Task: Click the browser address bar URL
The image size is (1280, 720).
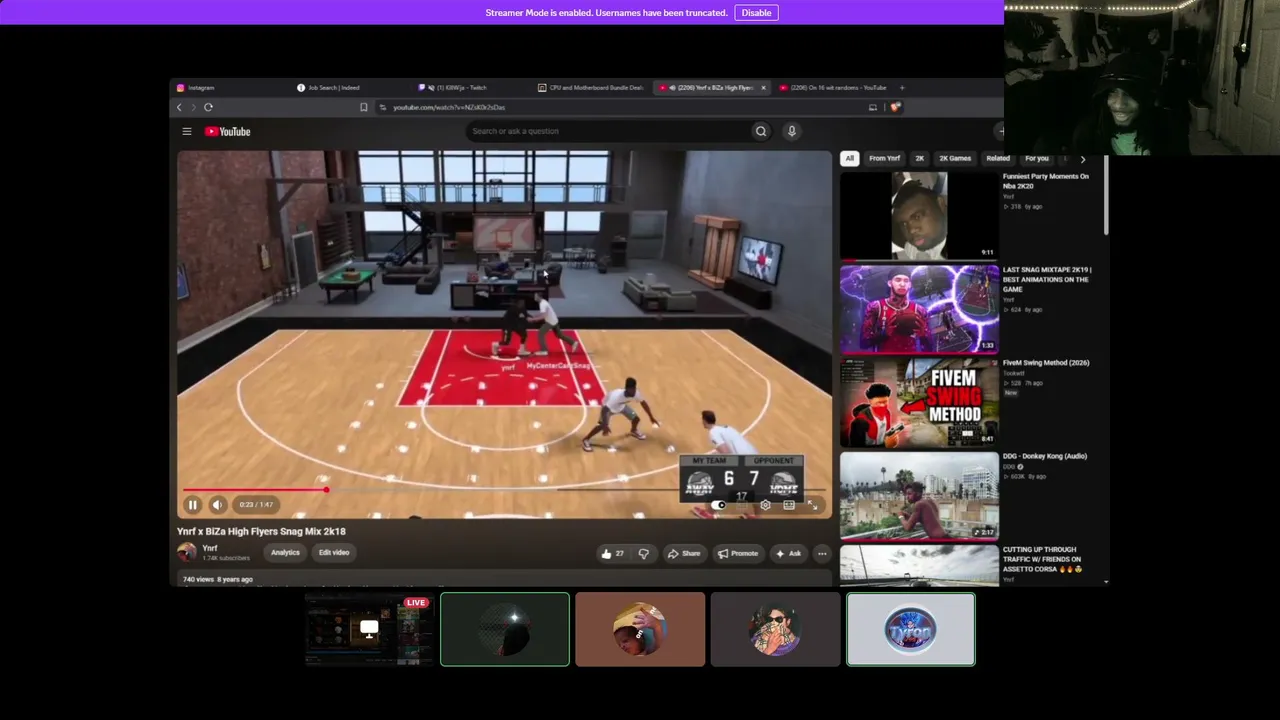Action: [x=449, y=107]
